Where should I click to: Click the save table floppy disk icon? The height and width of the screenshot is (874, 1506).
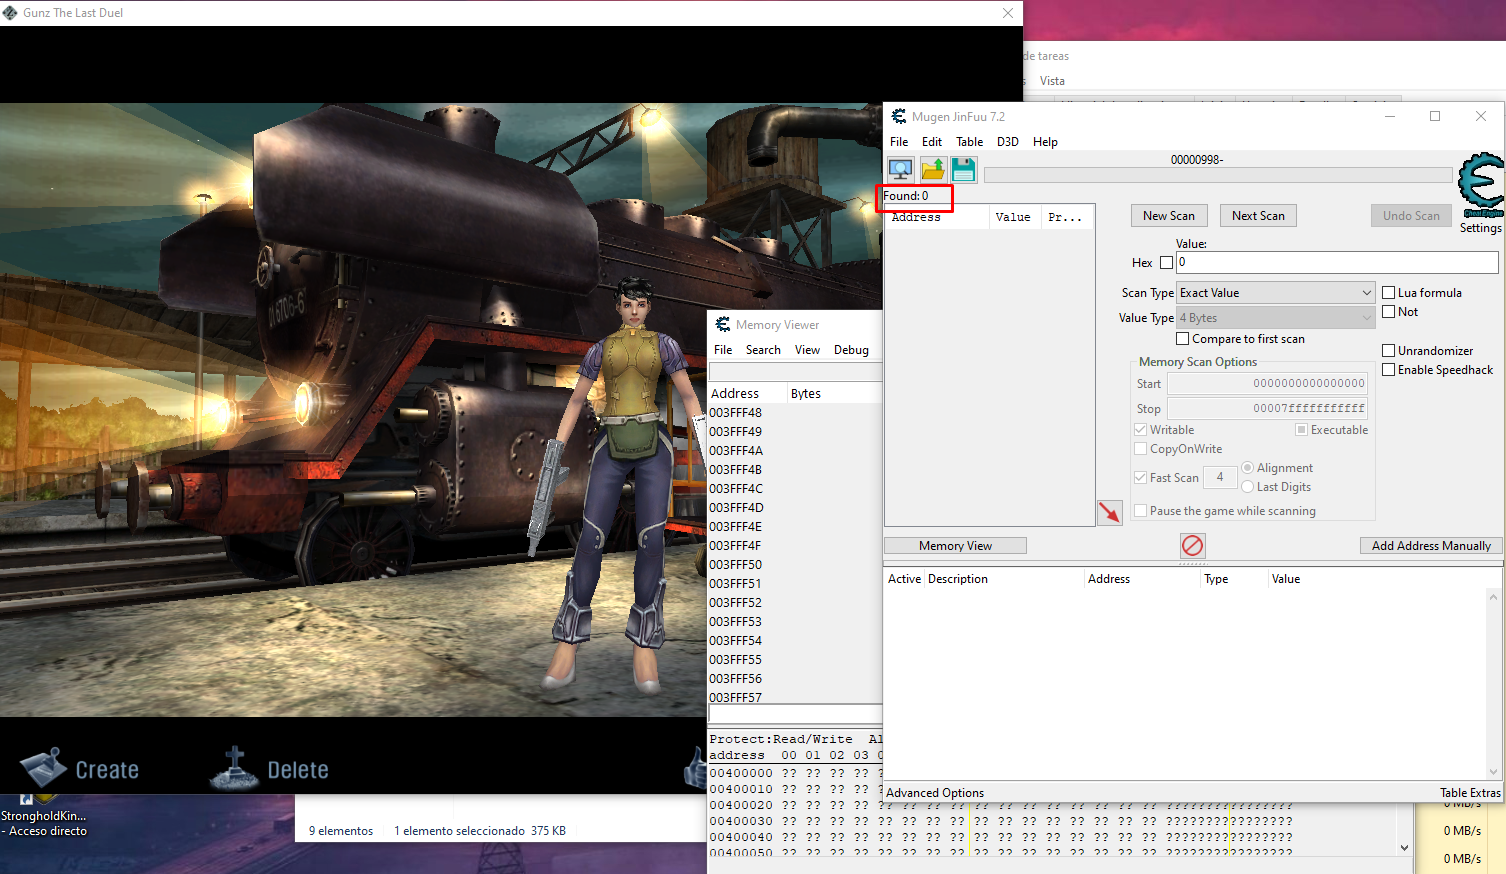[x=963, y=170]
